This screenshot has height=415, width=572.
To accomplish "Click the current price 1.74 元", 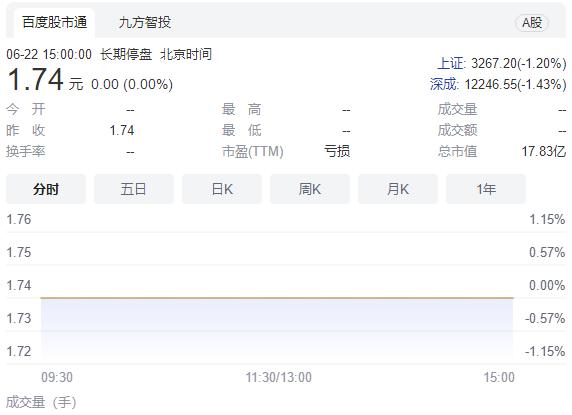I will coord(45,80).
